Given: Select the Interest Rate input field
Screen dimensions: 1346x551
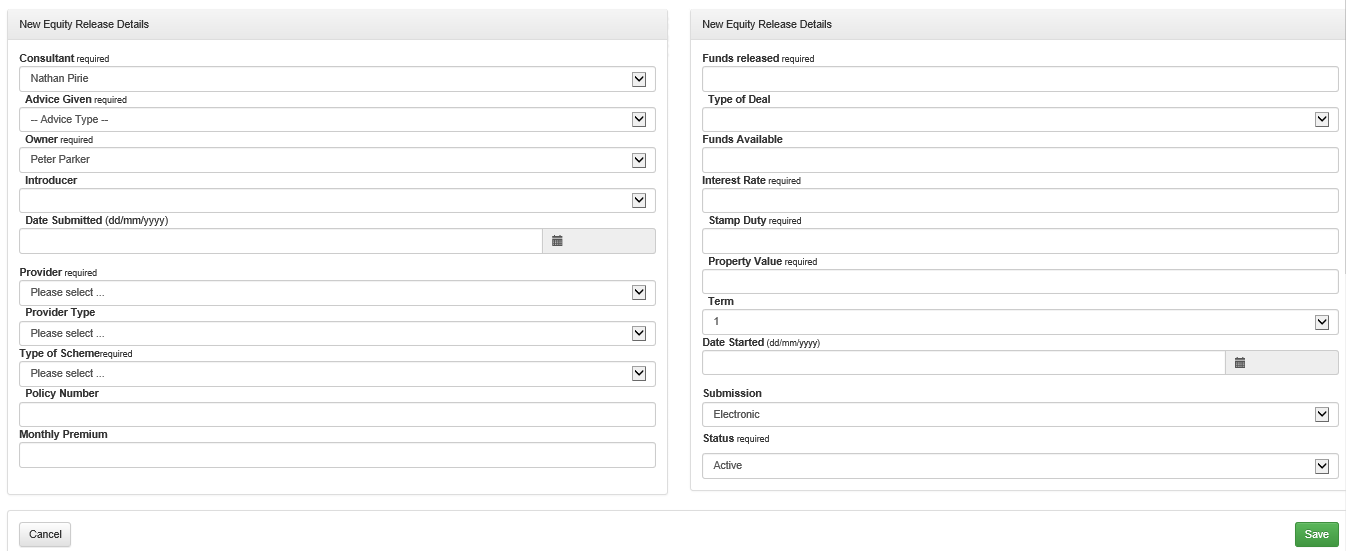Looking at the screenshot, I should 1020,201.
